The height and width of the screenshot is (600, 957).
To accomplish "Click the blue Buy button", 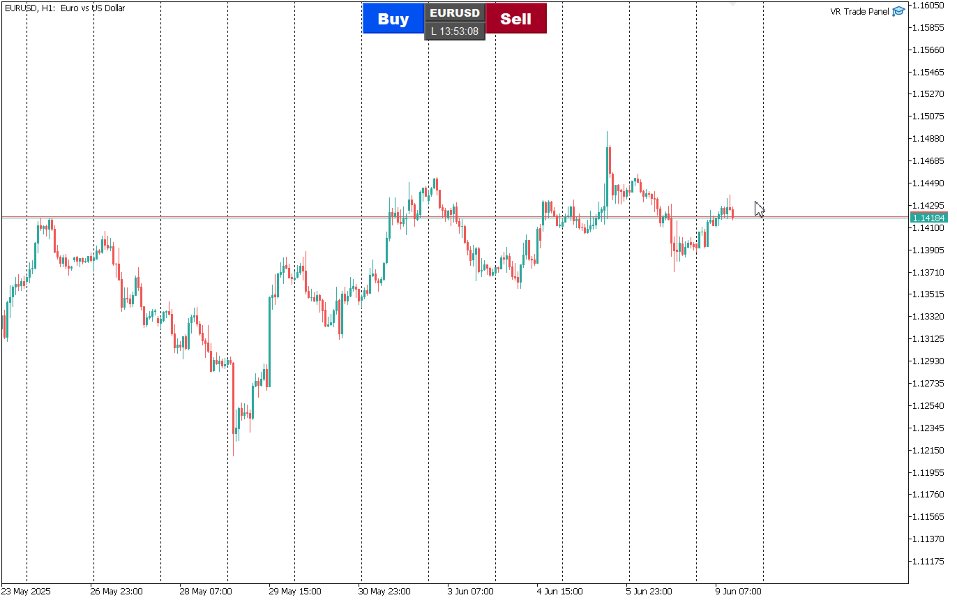I will 393,18.
